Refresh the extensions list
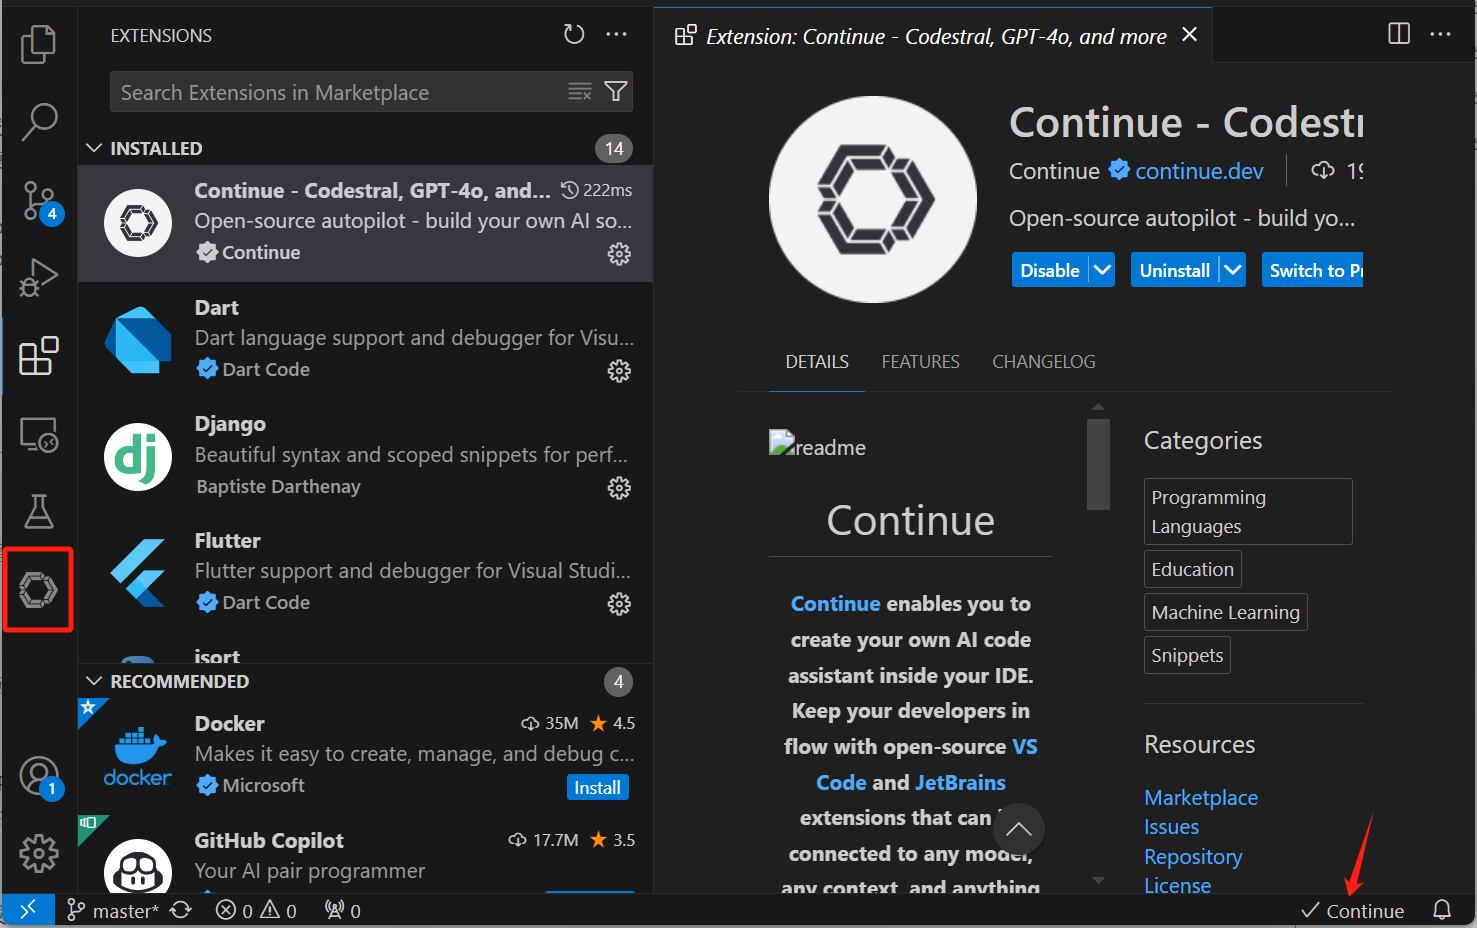The width and height of the screenshot is (1477, 928). point(573,35)
